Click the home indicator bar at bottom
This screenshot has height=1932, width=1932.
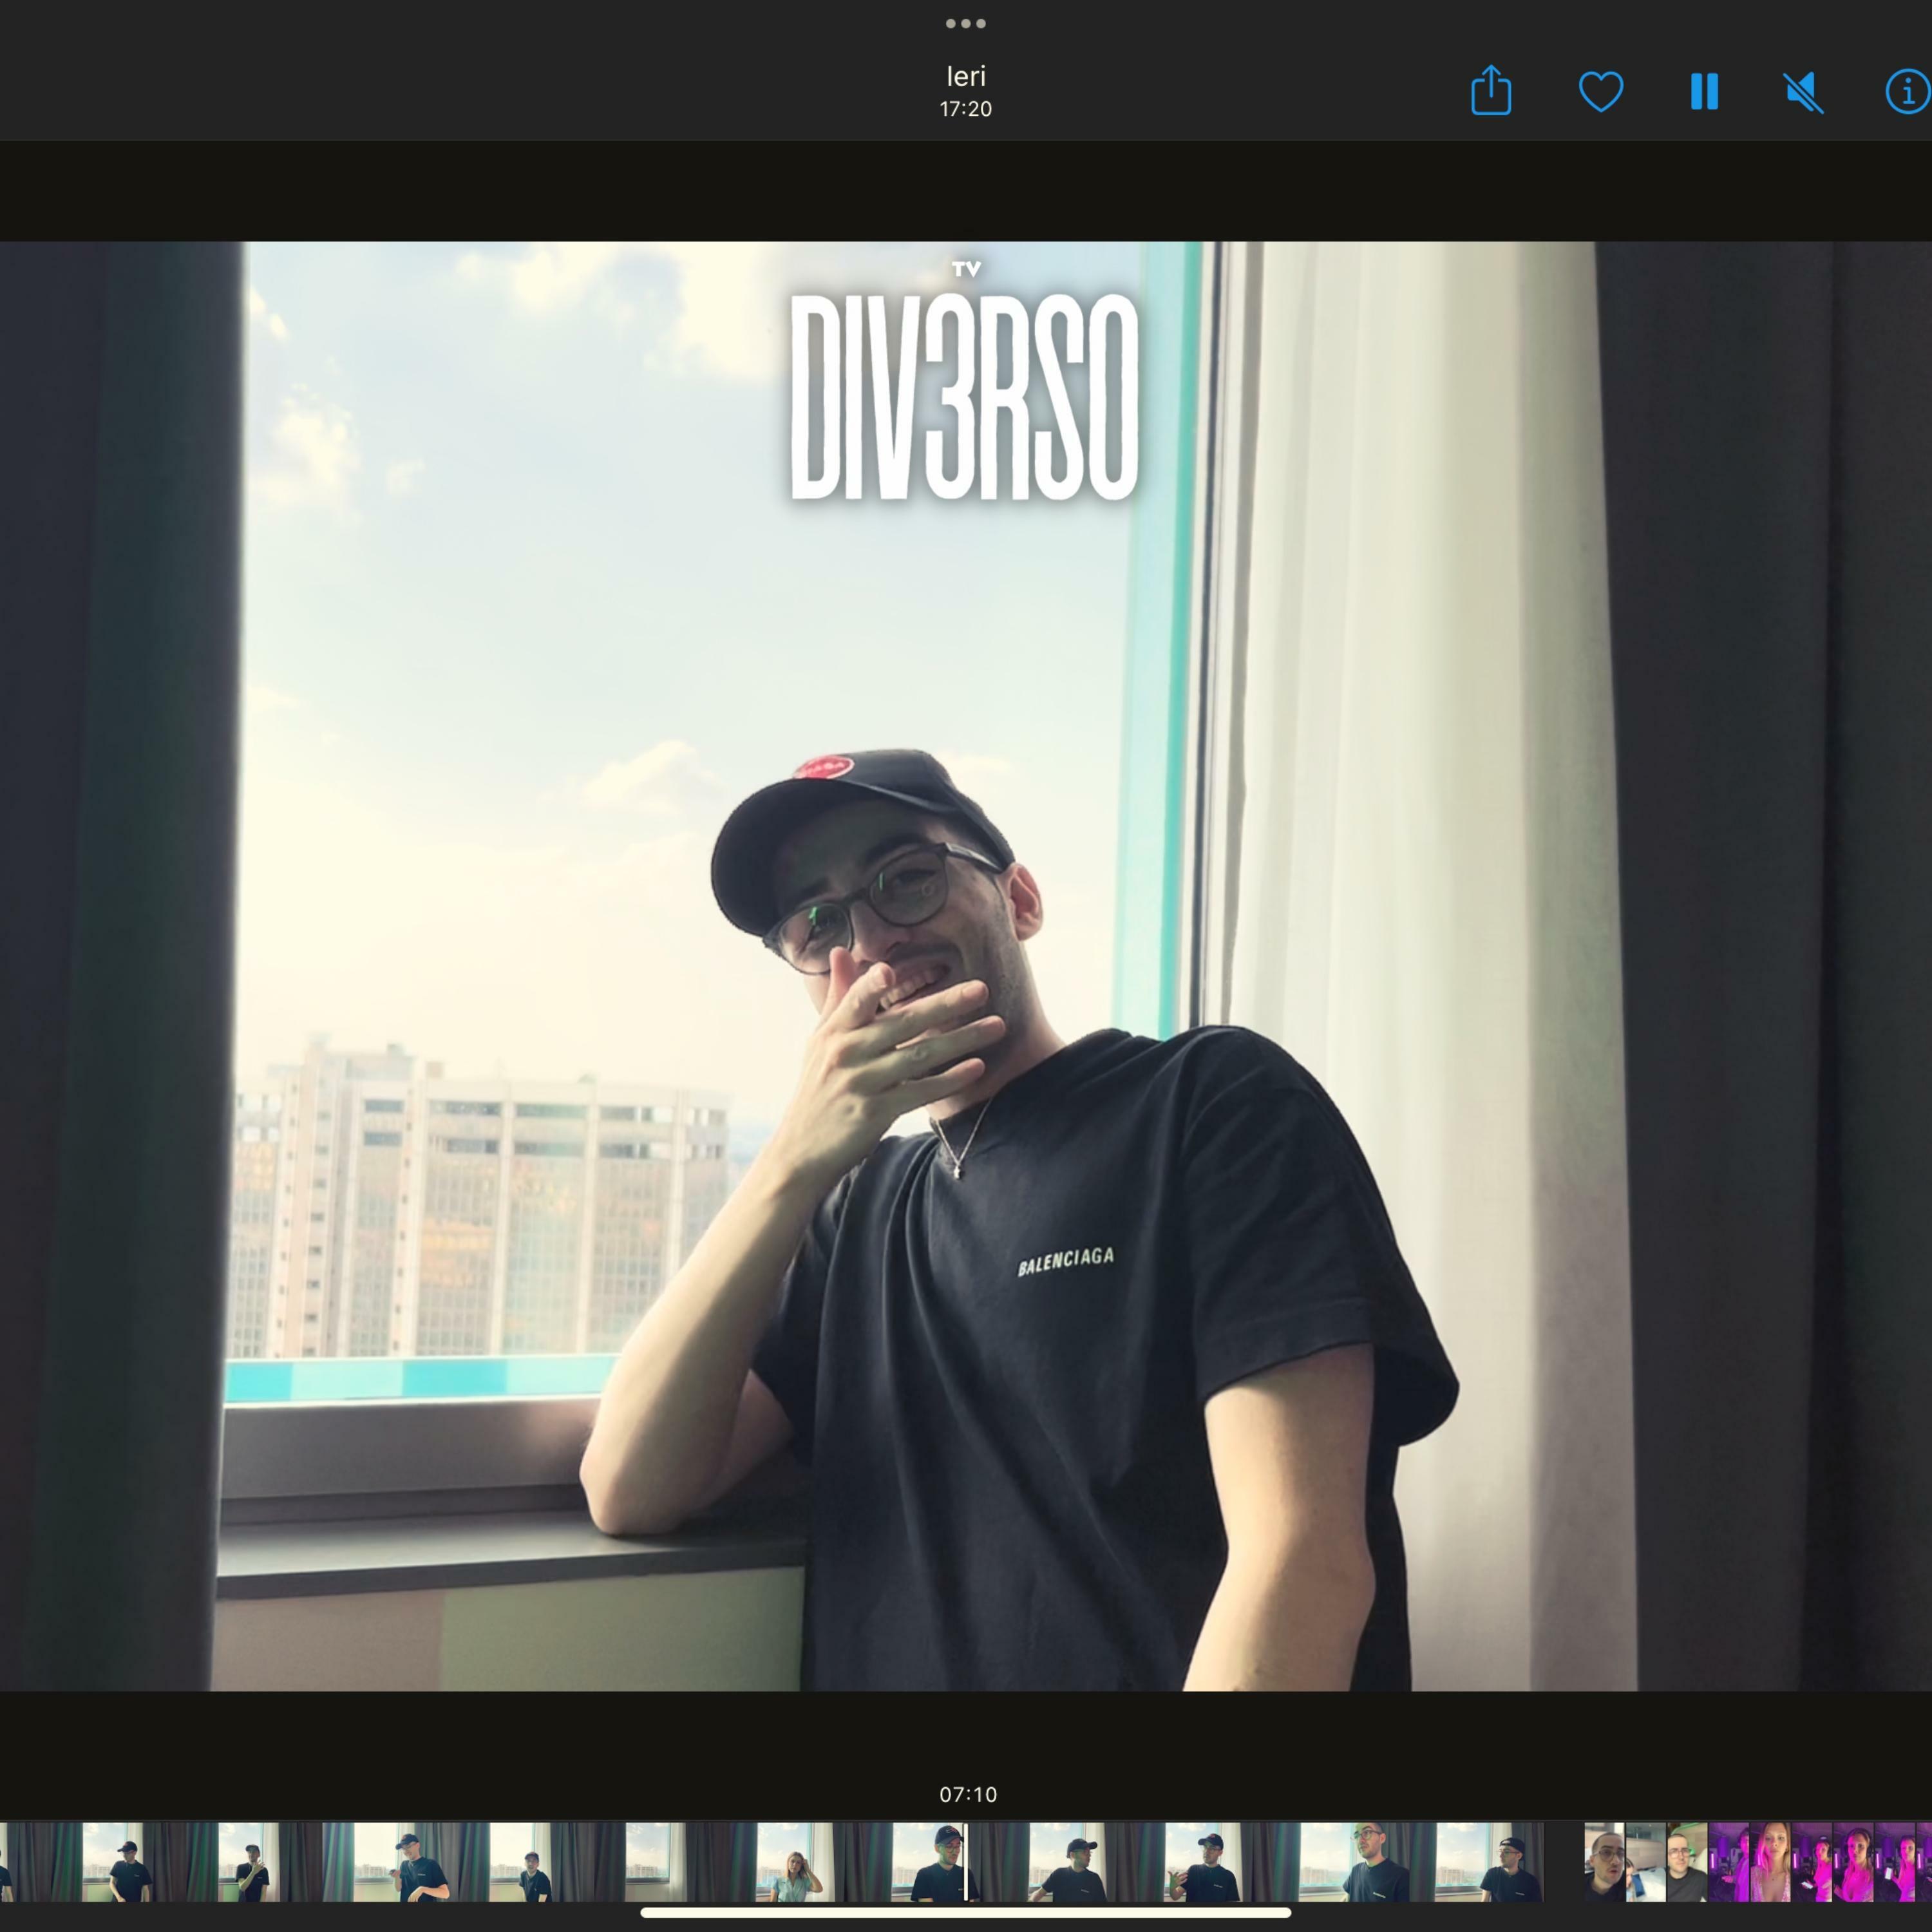coord(966,1912)
